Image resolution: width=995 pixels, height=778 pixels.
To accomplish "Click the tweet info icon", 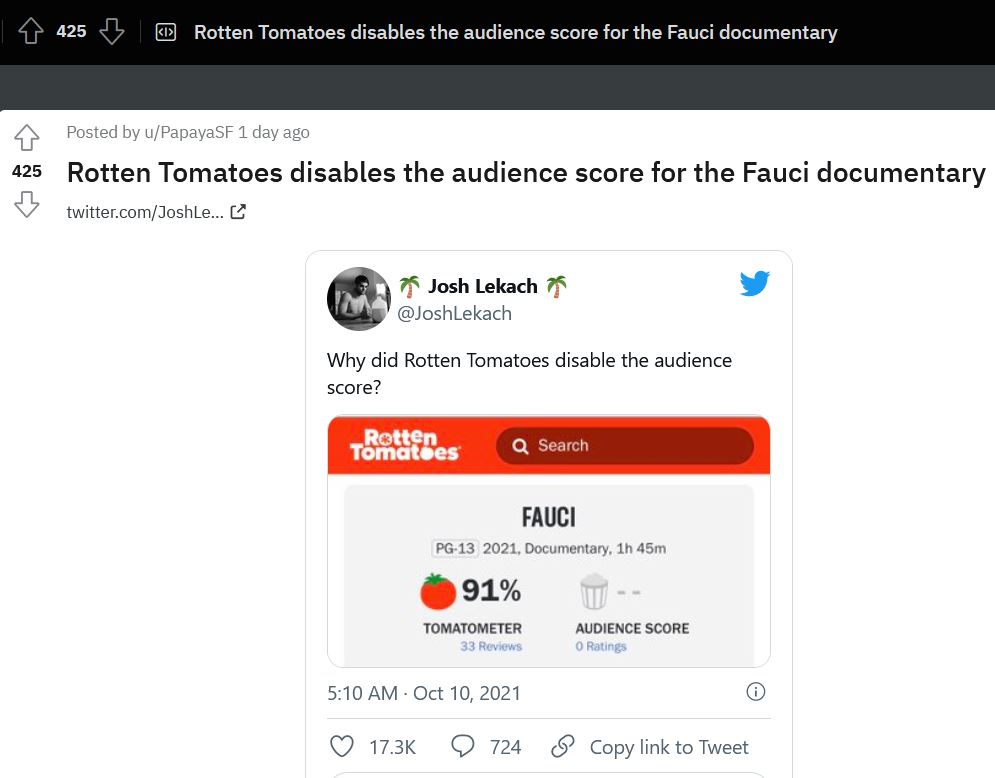I will 756,692.
